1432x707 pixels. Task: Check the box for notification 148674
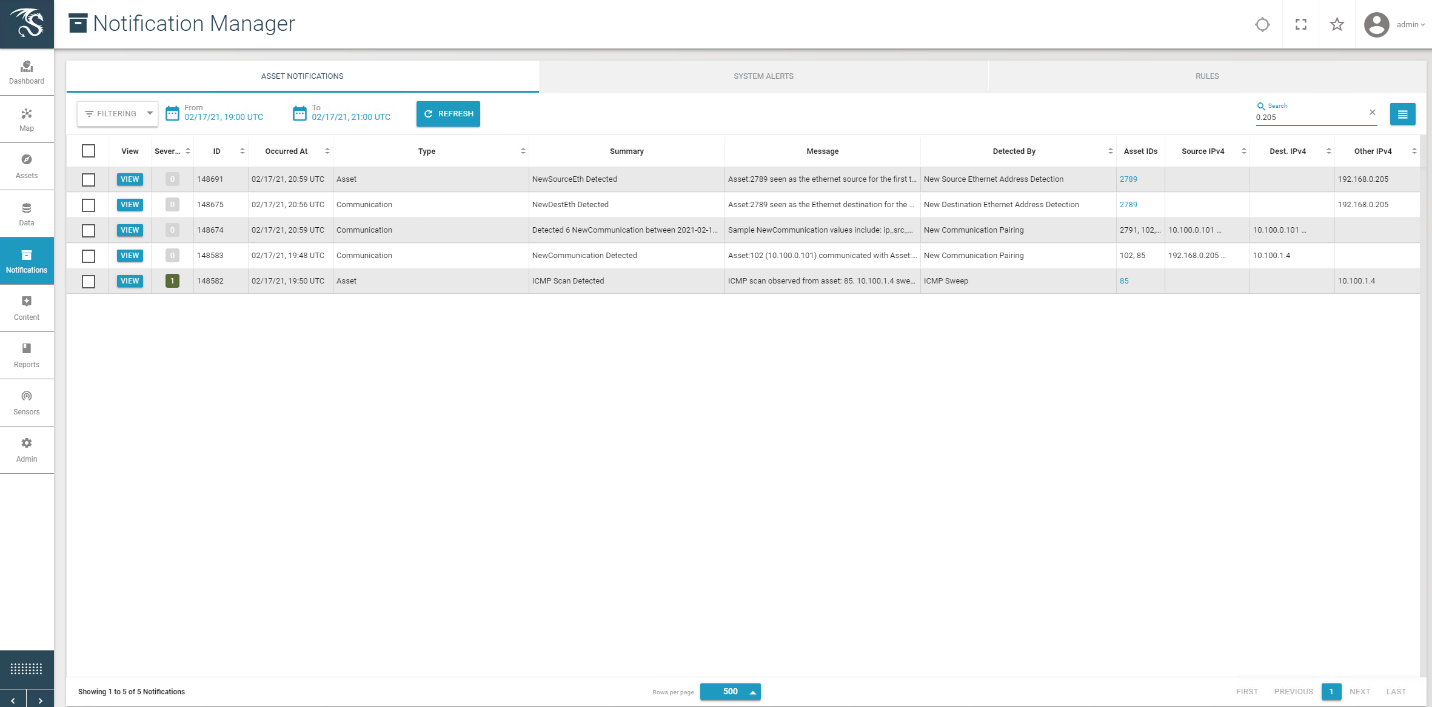tap(88, 230)
